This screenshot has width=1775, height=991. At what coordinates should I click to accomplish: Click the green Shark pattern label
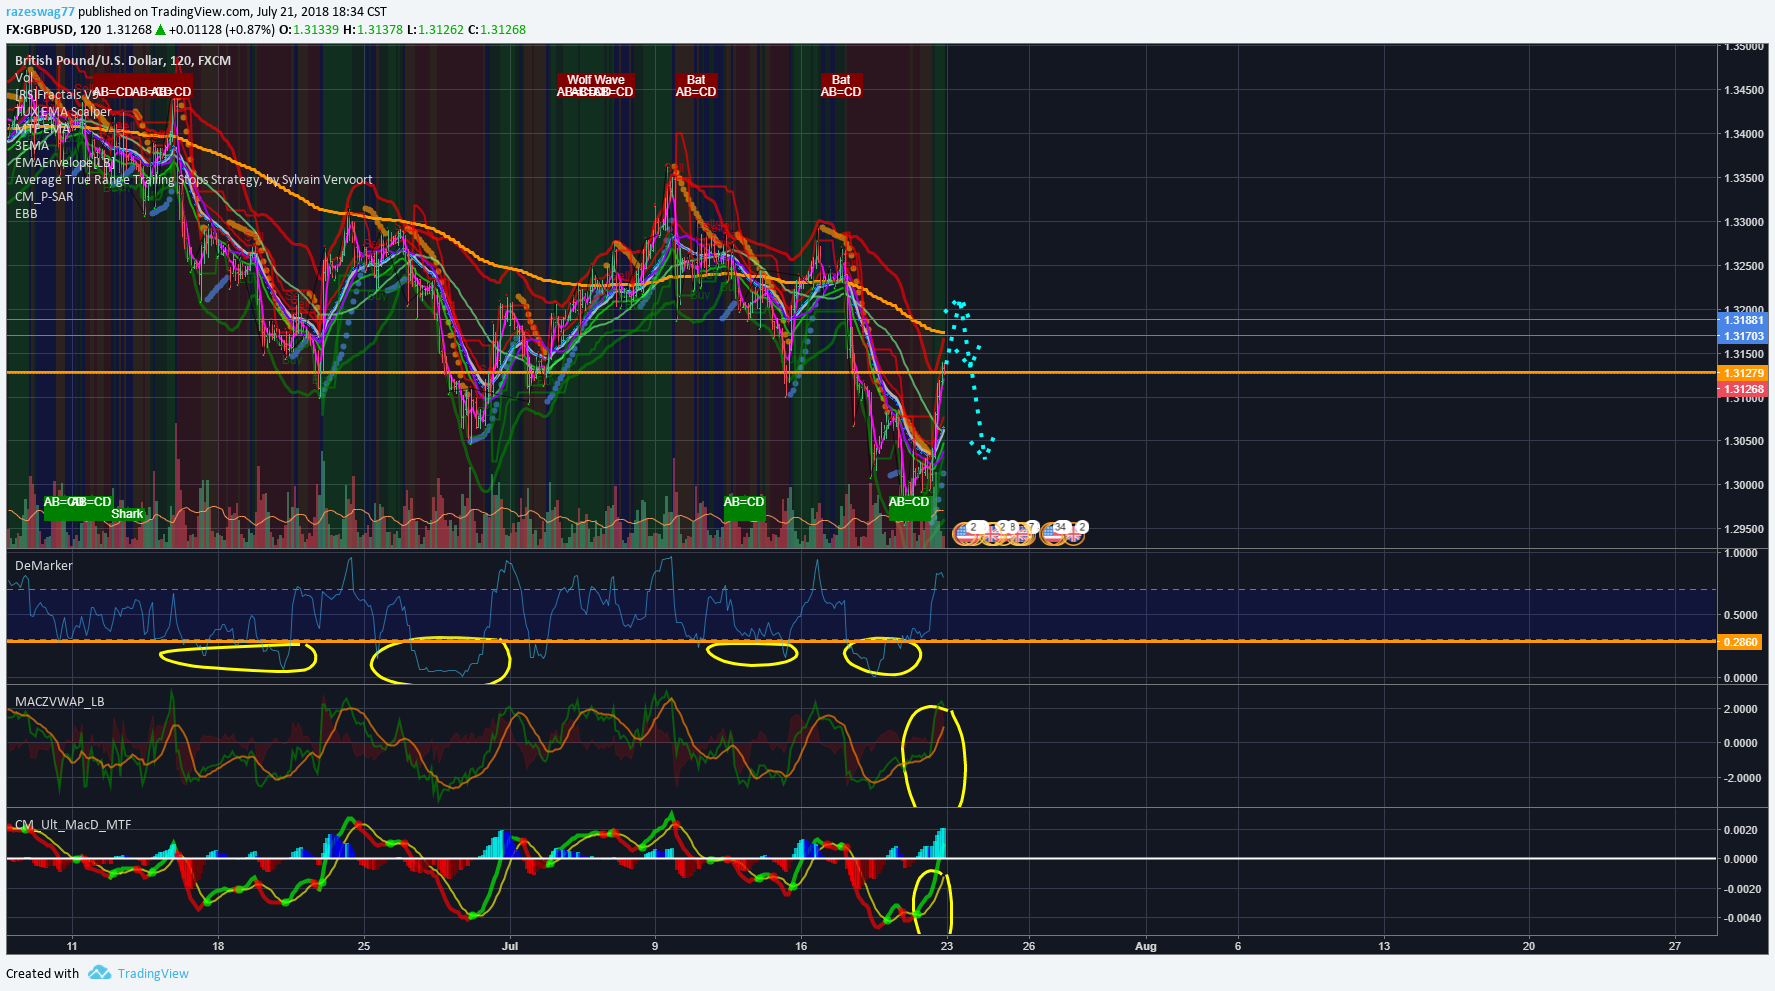pos(127,514)
